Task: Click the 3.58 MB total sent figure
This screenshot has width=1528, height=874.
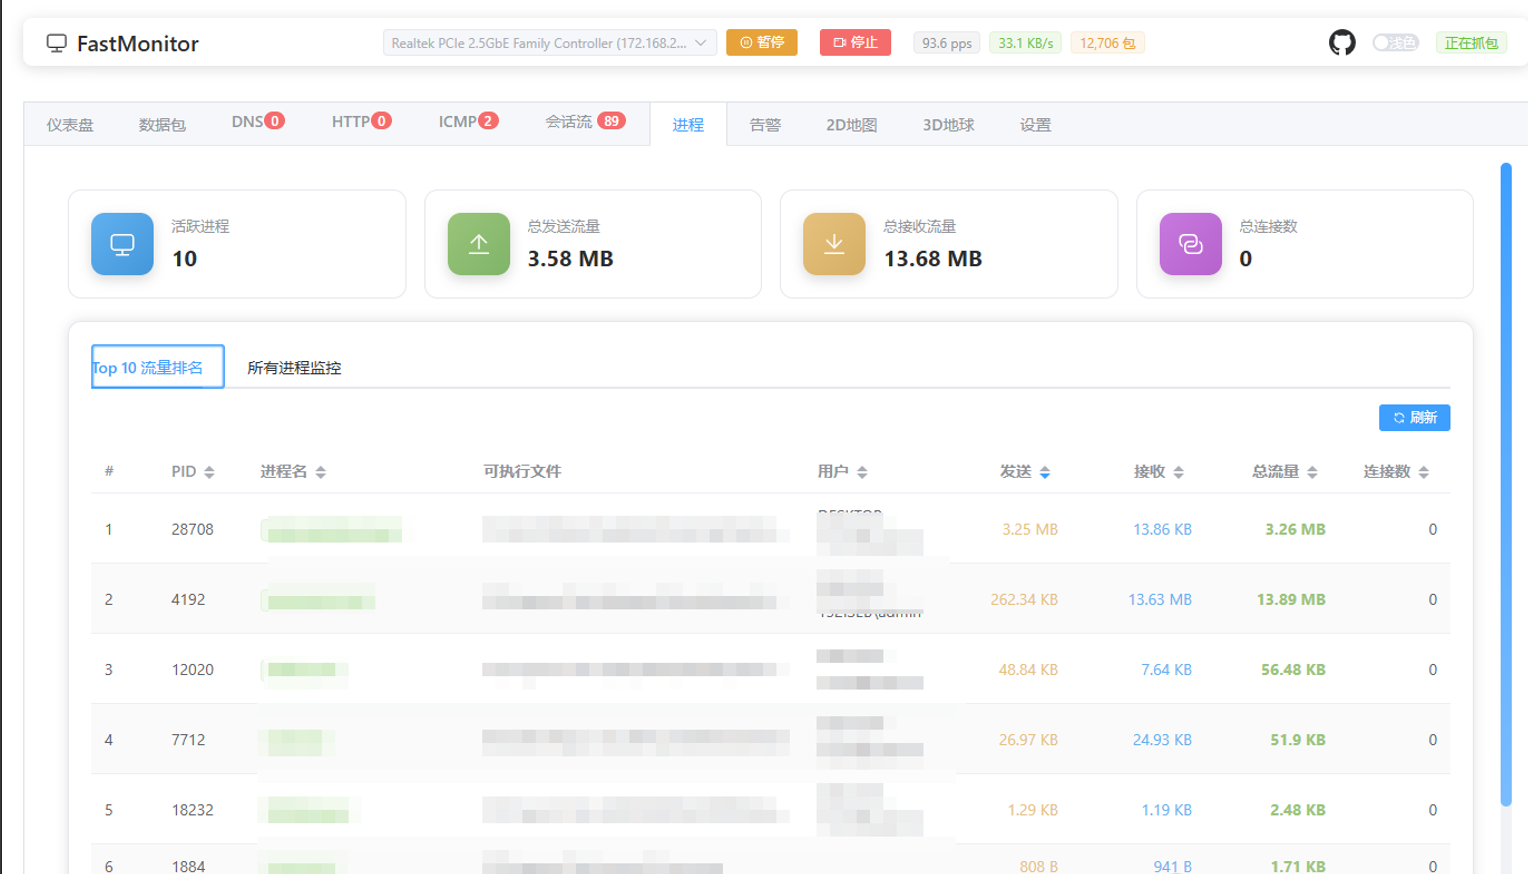Action: tap(570, 258)
